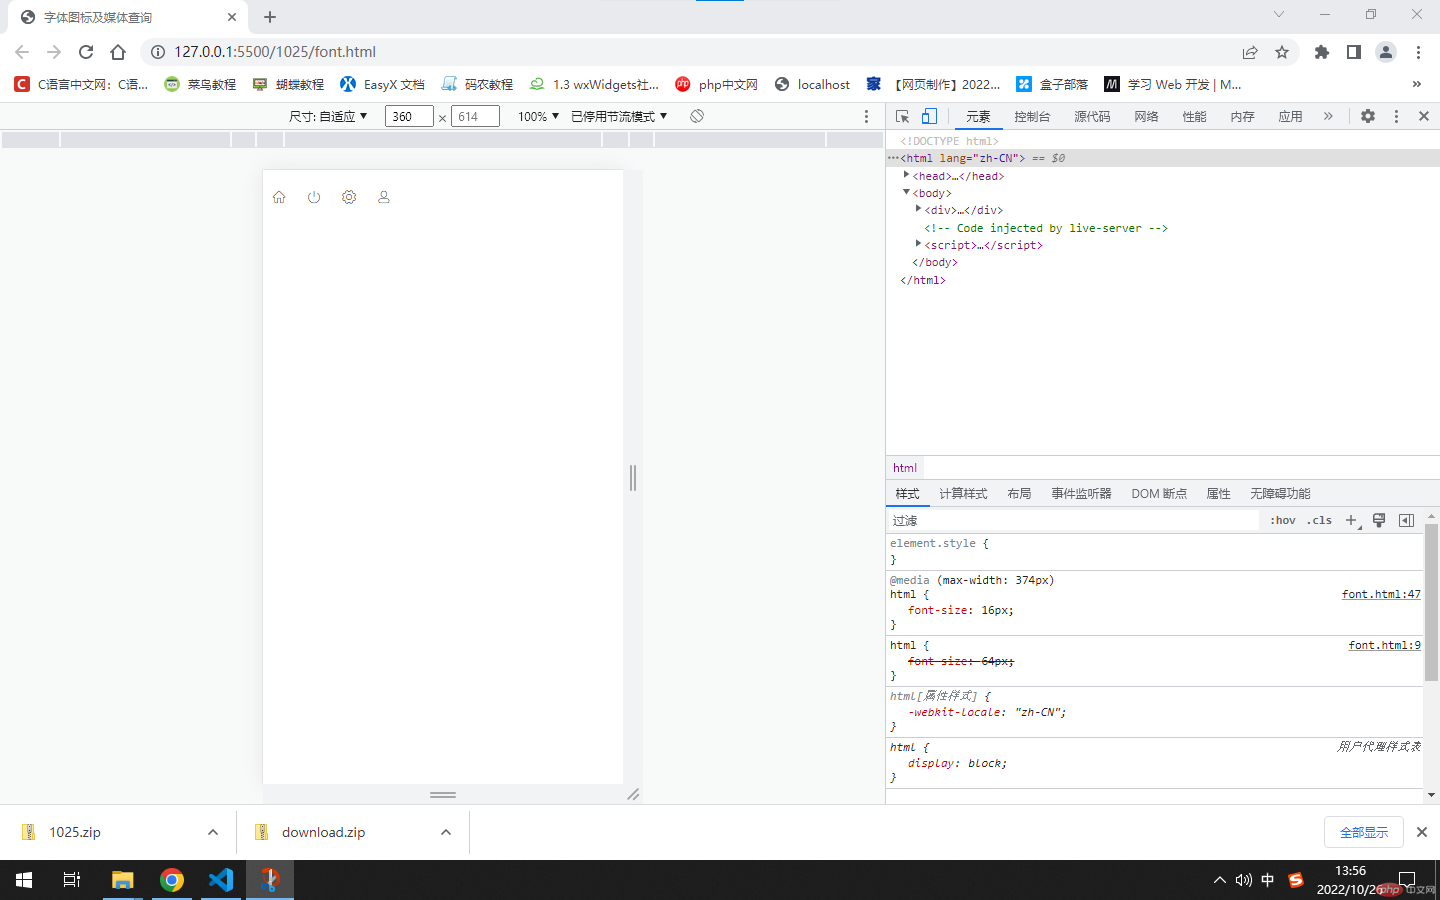Open Visual Studio Code from the taskbar

[x=221, y=880]
